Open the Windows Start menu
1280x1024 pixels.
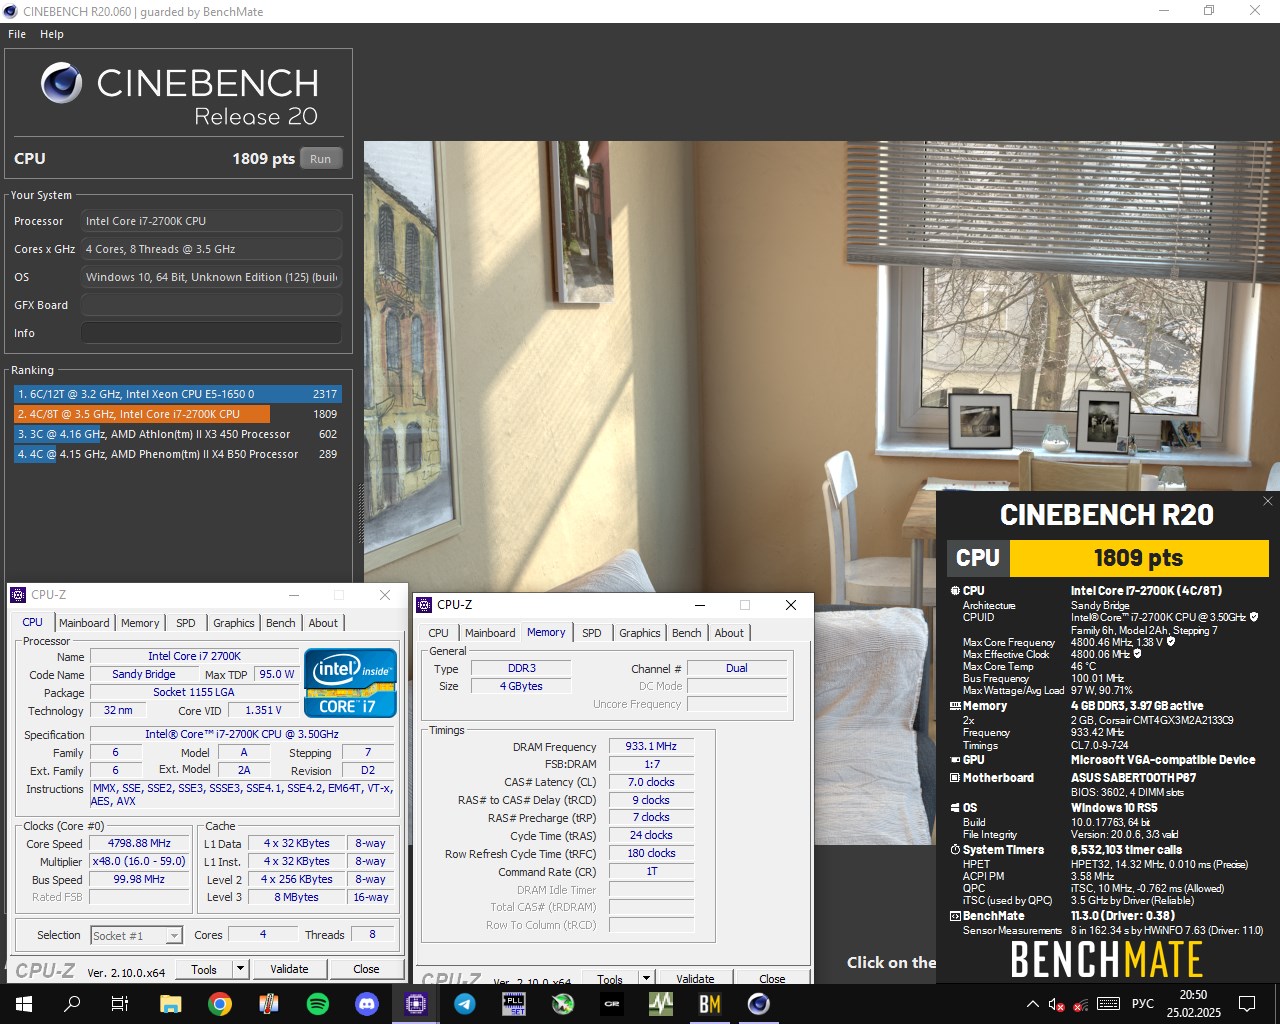[x=23, y=1003]
